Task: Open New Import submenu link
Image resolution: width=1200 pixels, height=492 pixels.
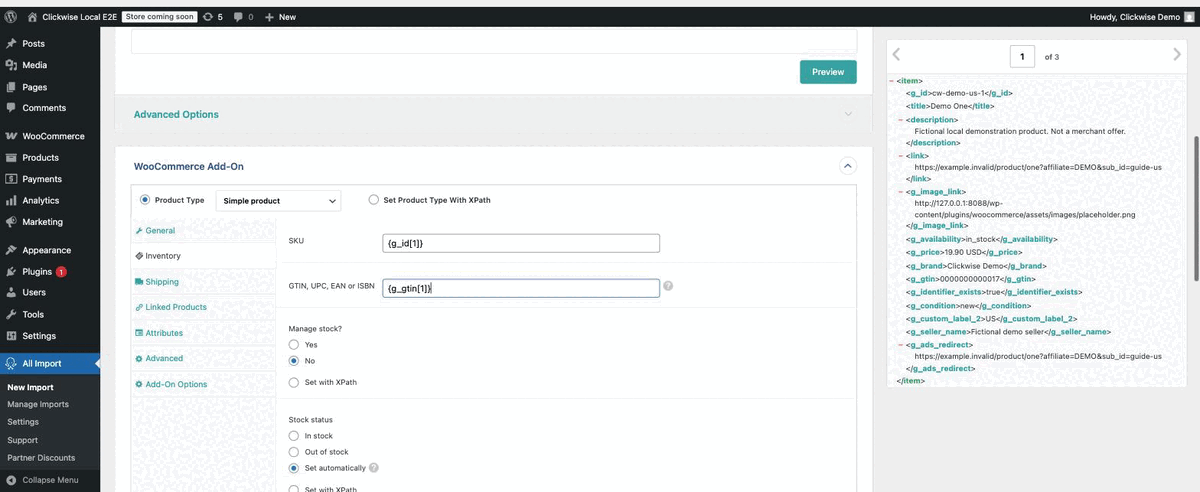Action: coord(30,387)
